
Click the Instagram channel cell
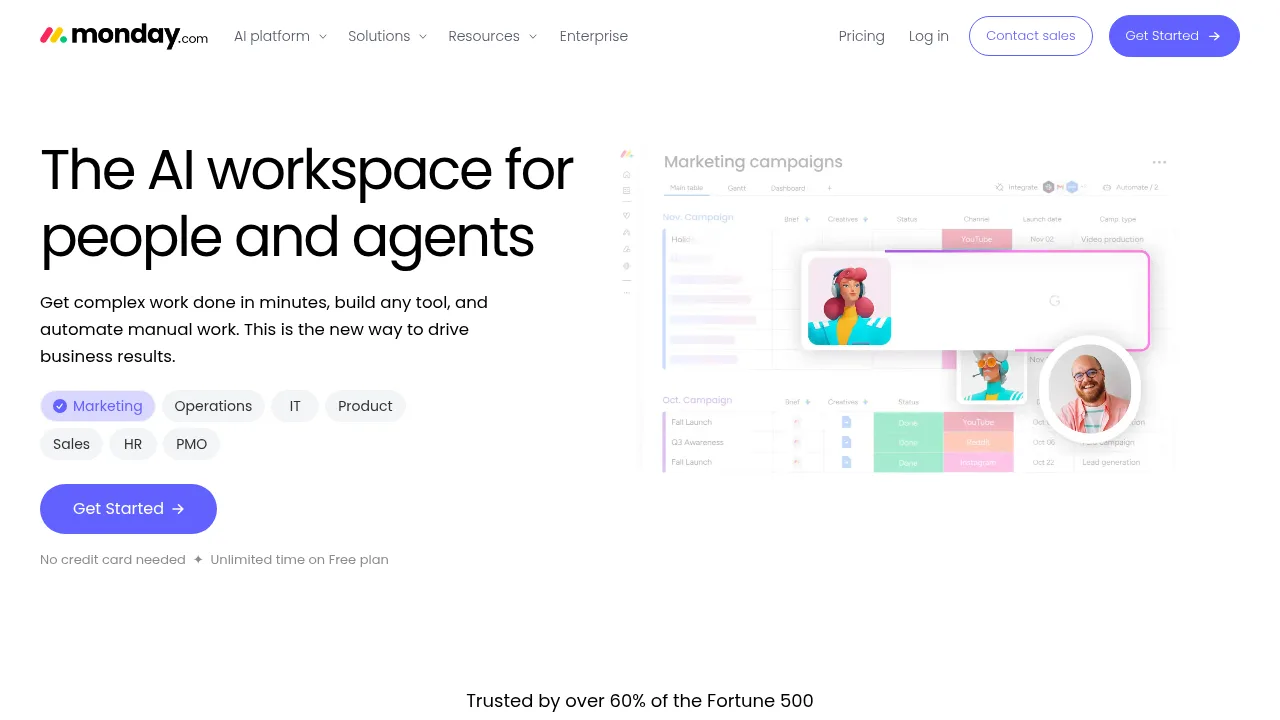[x=977, y=462]
